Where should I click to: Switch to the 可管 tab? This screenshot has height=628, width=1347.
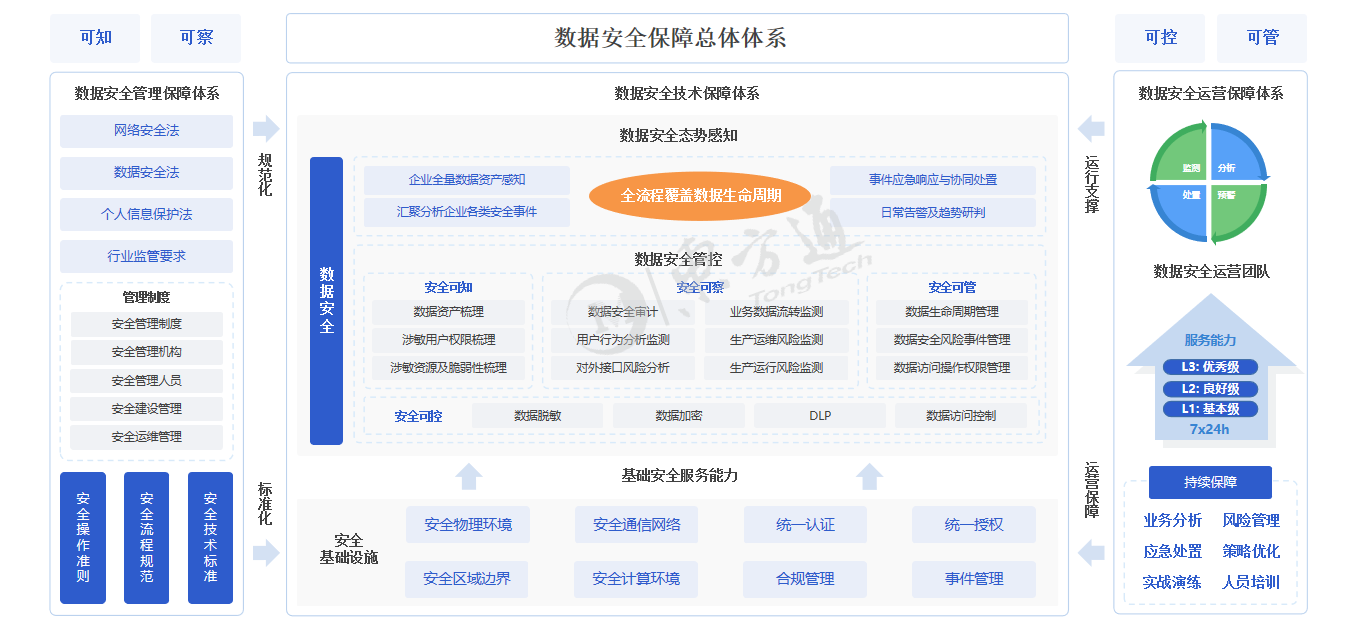coord(1262,38)
